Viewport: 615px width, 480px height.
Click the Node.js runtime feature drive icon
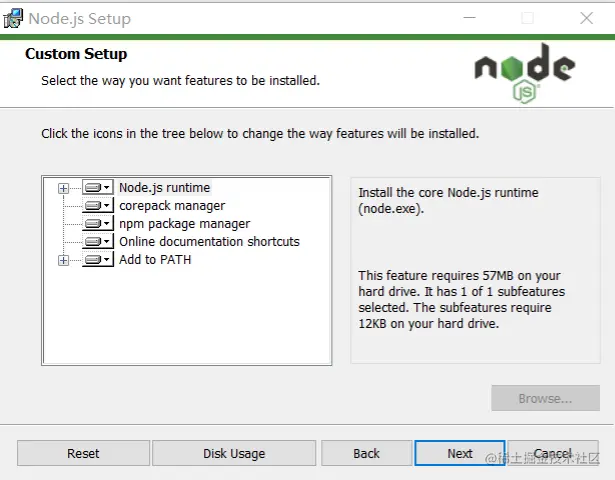[x=97, y=188]
